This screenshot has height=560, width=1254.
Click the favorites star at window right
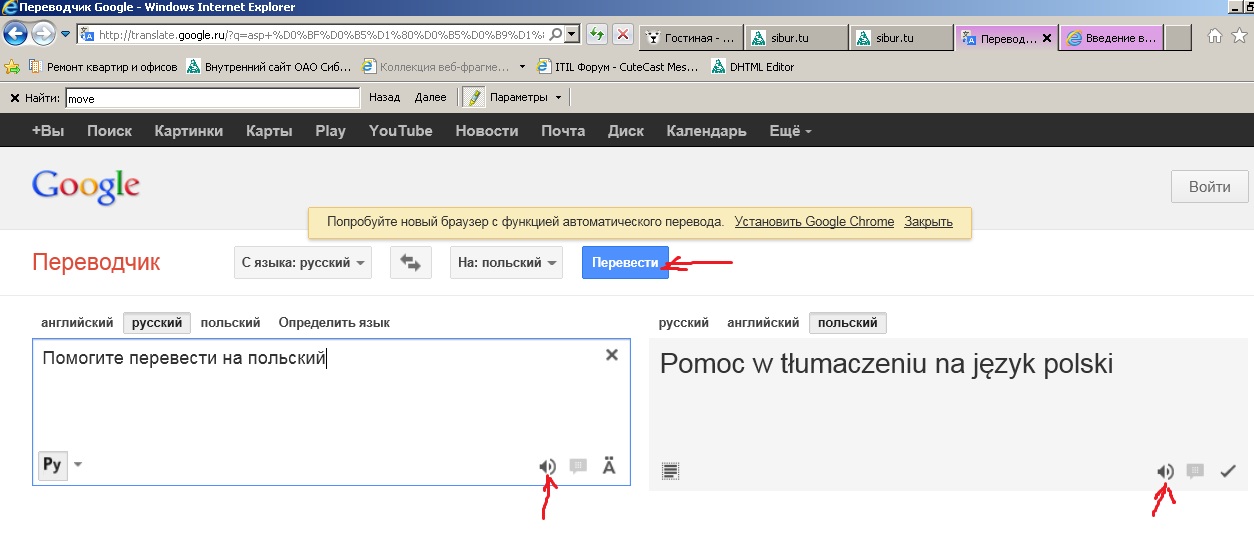click(1238, 37)
